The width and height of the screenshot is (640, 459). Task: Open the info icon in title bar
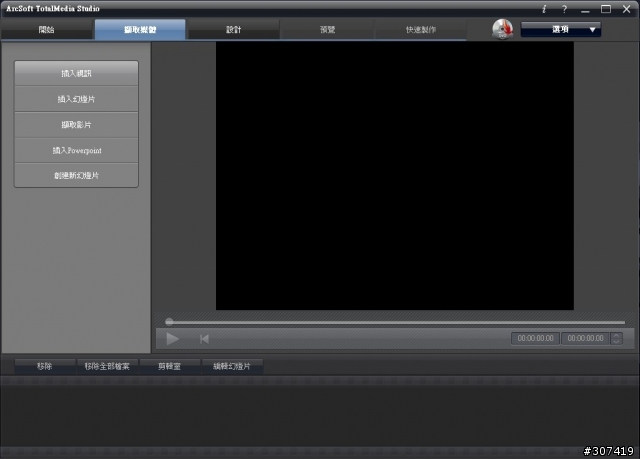click(544, 9)
